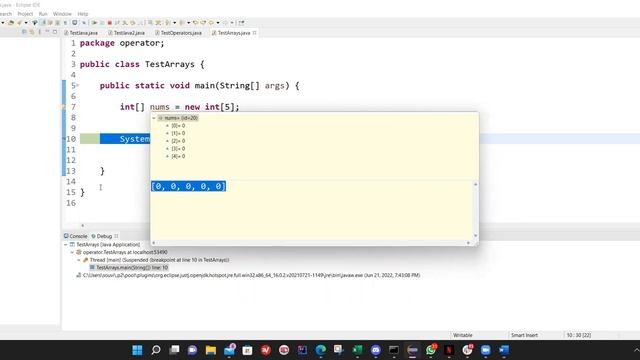Select the [1]= 0 array element
This screenshot has width=640, height=360.
pos(176,133)
